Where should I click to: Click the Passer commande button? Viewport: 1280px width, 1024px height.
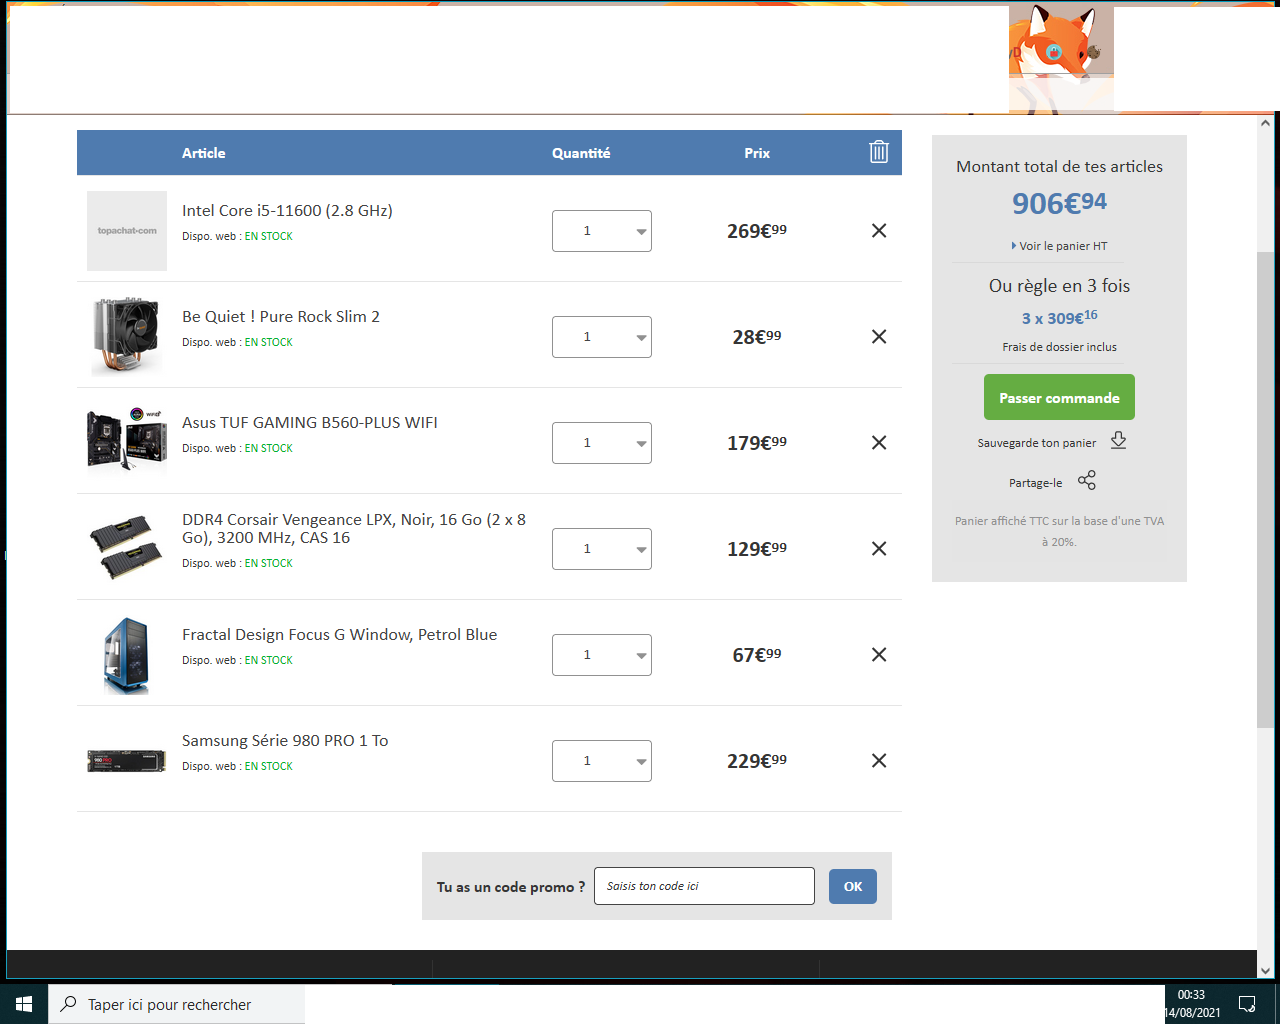pos(1059,397)
